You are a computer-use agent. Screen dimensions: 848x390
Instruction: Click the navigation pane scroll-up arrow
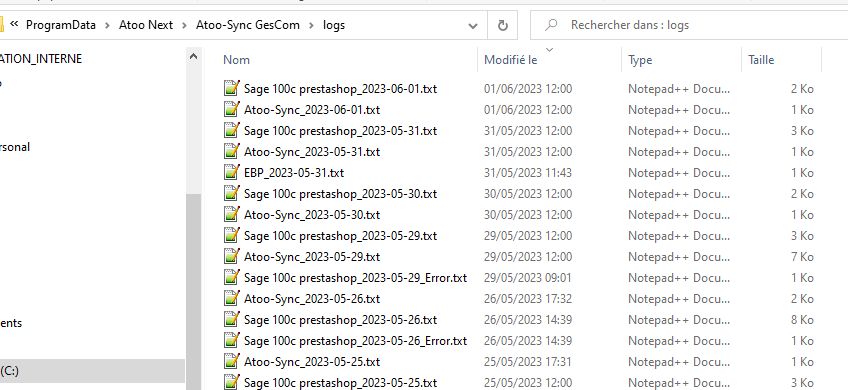[x=193, y=56]
